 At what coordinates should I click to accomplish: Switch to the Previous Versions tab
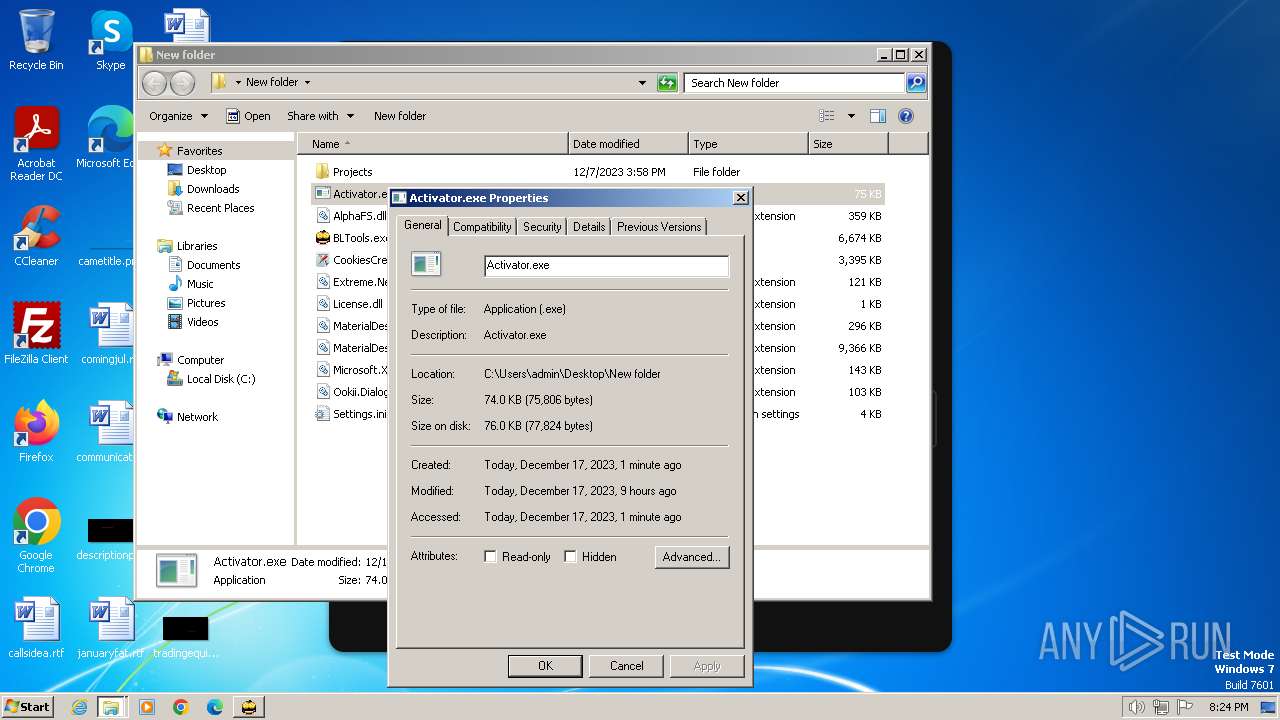[x=659, y=227]
